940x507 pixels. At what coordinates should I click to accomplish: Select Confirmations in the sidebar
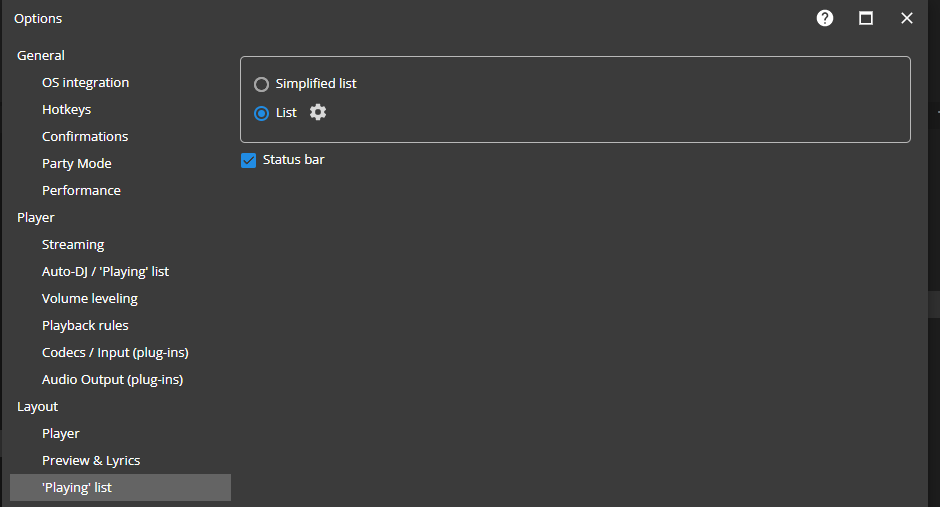[x=85, y=137]
